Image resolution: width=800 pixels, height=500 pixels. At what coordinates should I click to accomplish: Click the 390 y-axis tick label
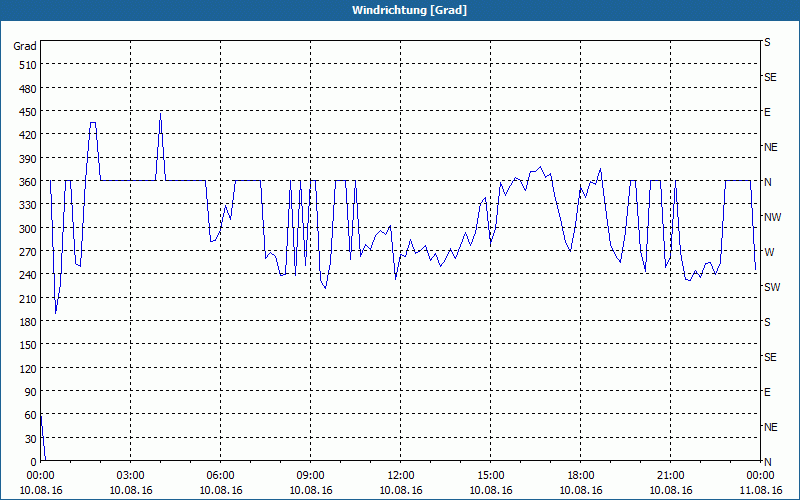tap(28, 159)
